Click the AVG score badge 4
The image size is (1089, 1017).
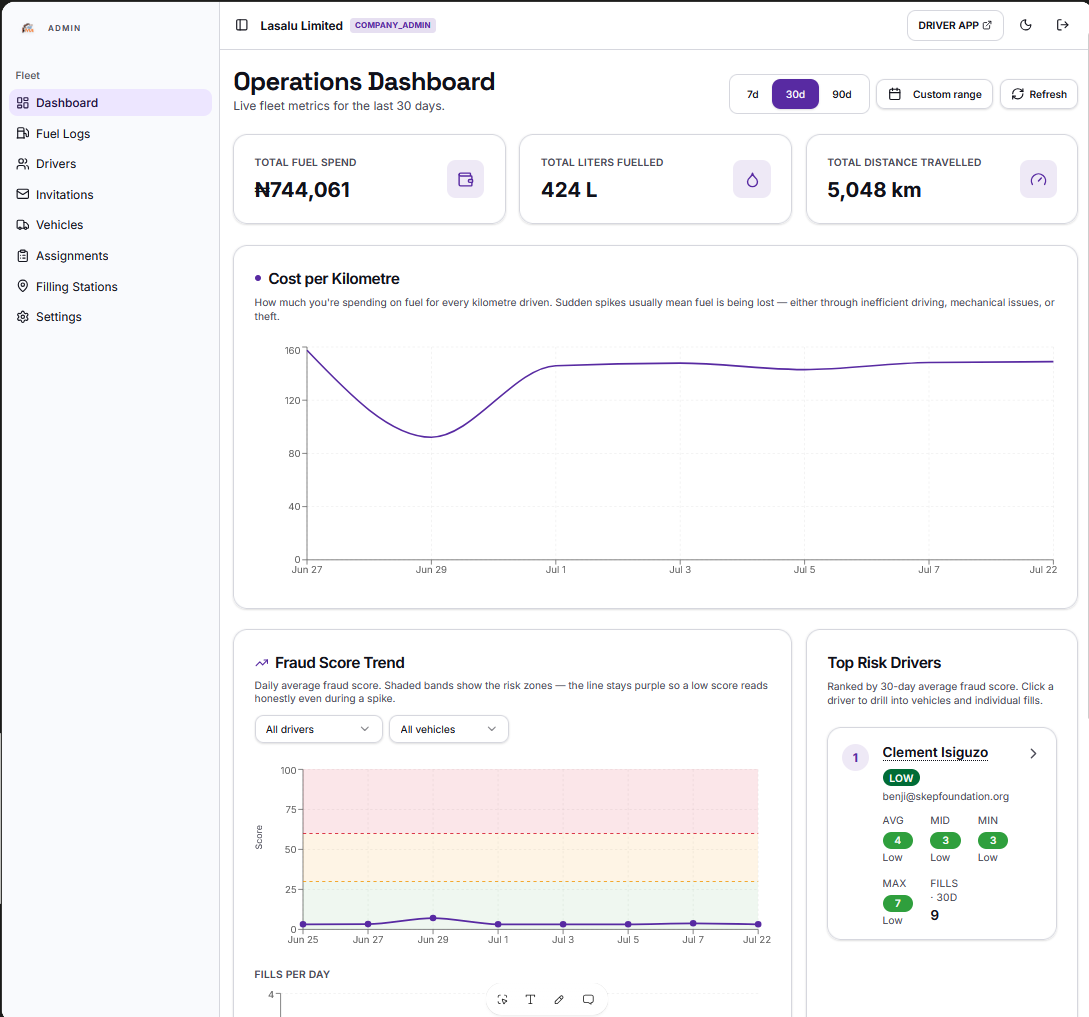[897, 841]
